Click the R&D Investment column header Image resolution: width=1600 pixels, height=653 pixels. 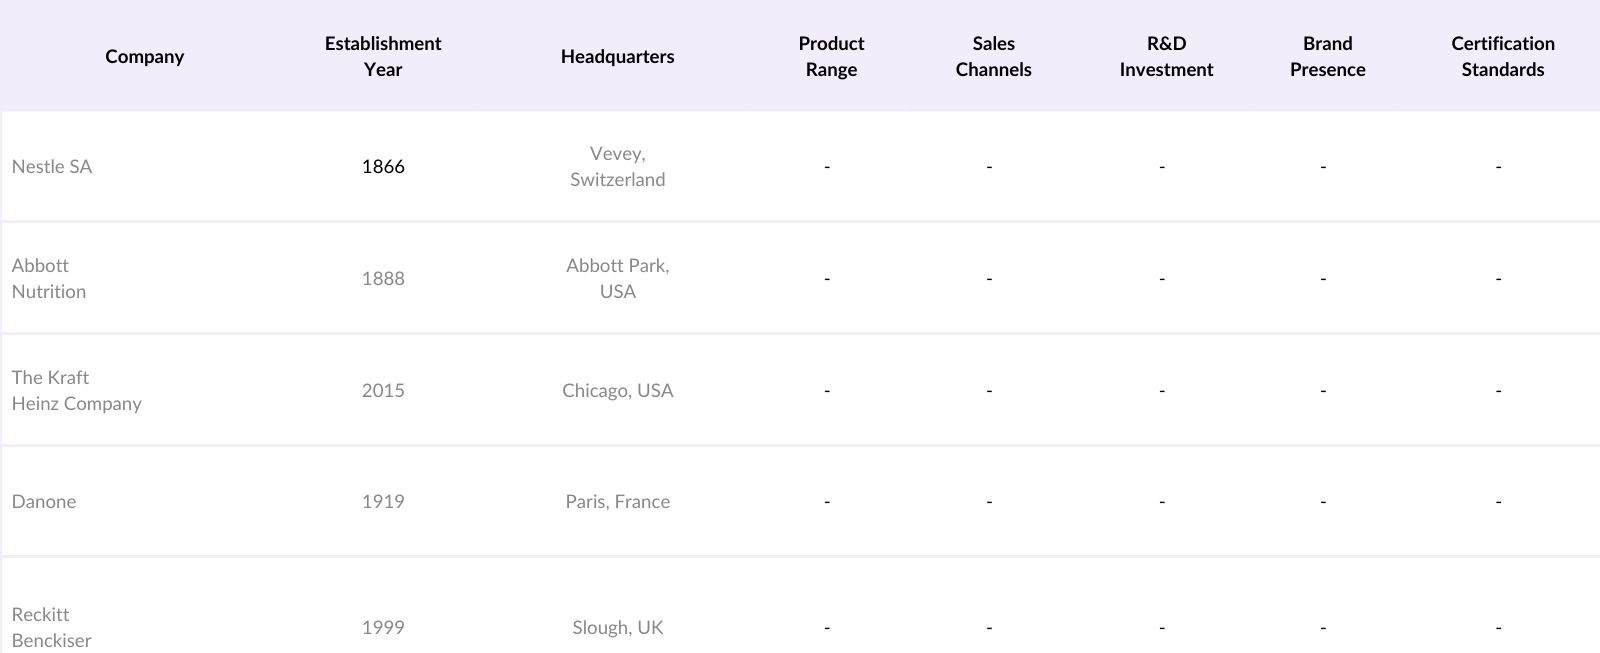pyautogui.click(x=1166, y=56)
